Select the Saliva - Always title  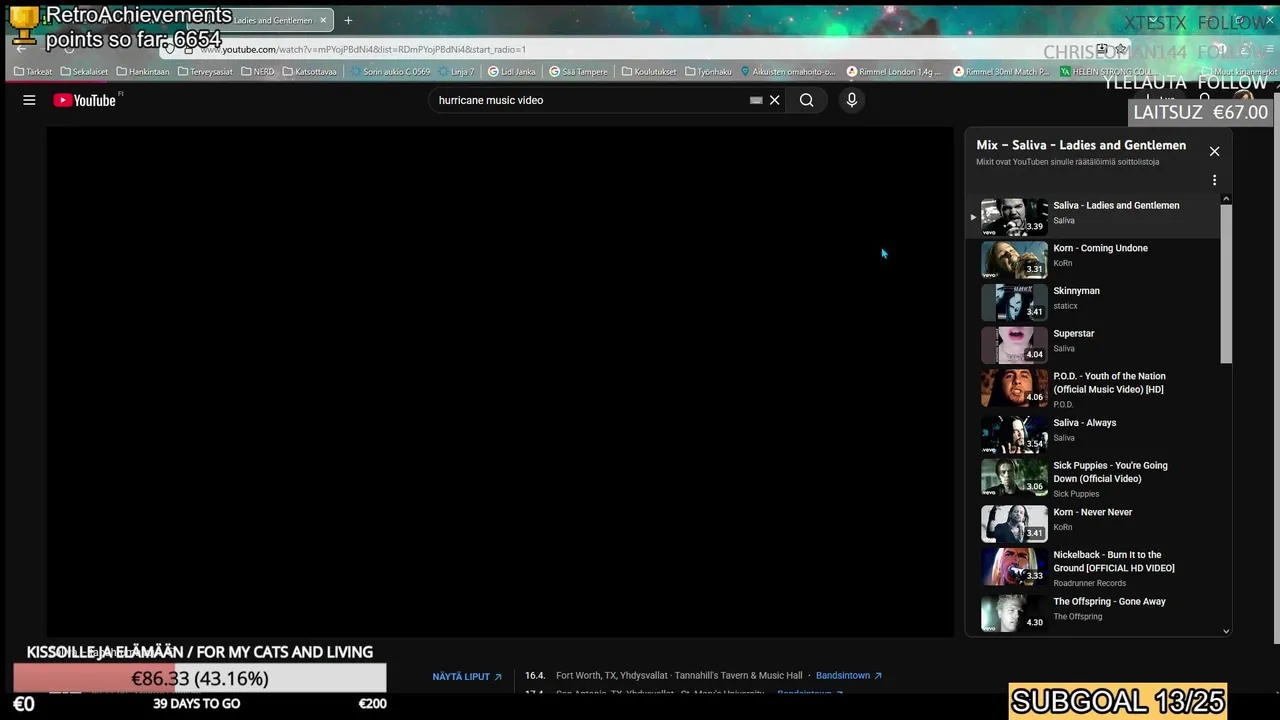pyautogui.click(x=1084, y=423)
